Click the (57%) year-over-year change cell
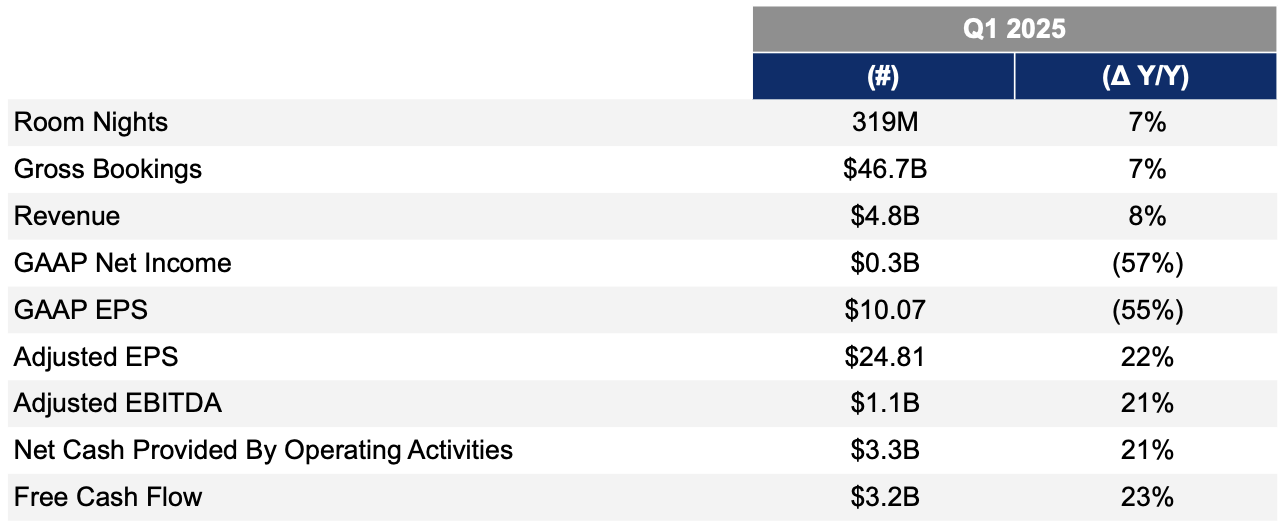The width and height of the screenshot is (1282, 532). 1144,263
